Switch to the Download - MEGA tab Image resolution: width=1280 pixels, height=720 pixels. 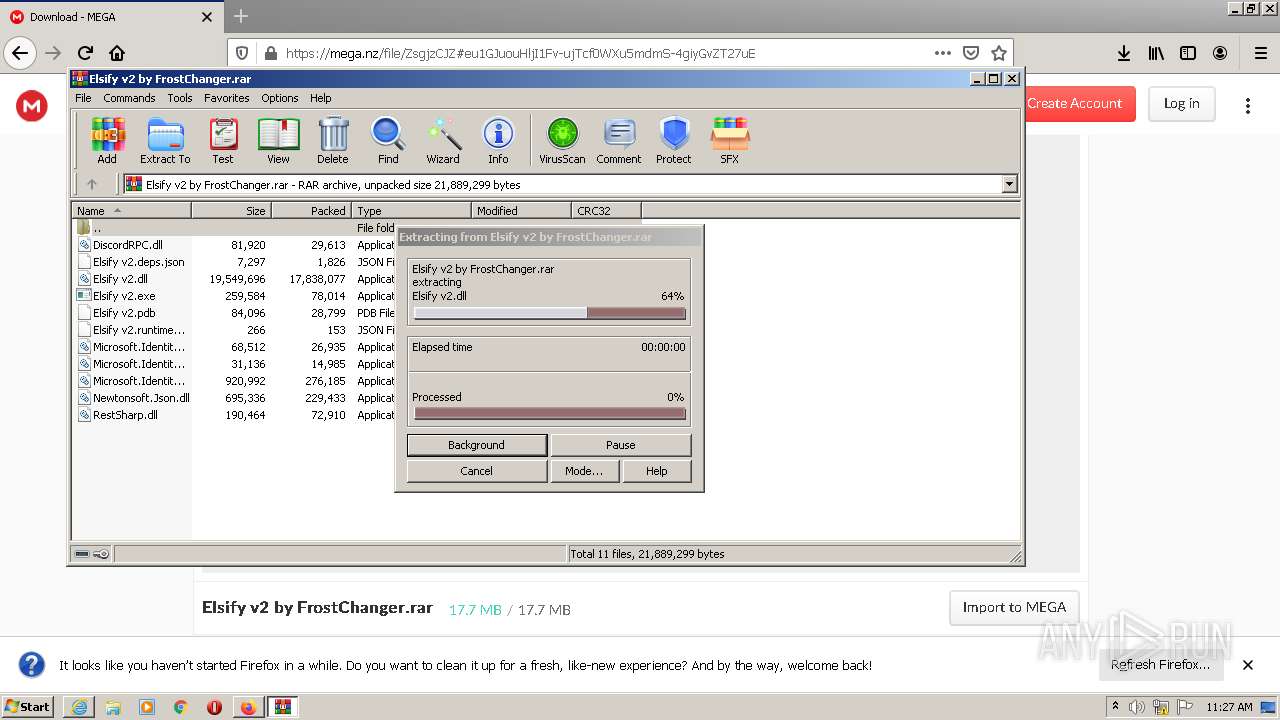point(110,17)
